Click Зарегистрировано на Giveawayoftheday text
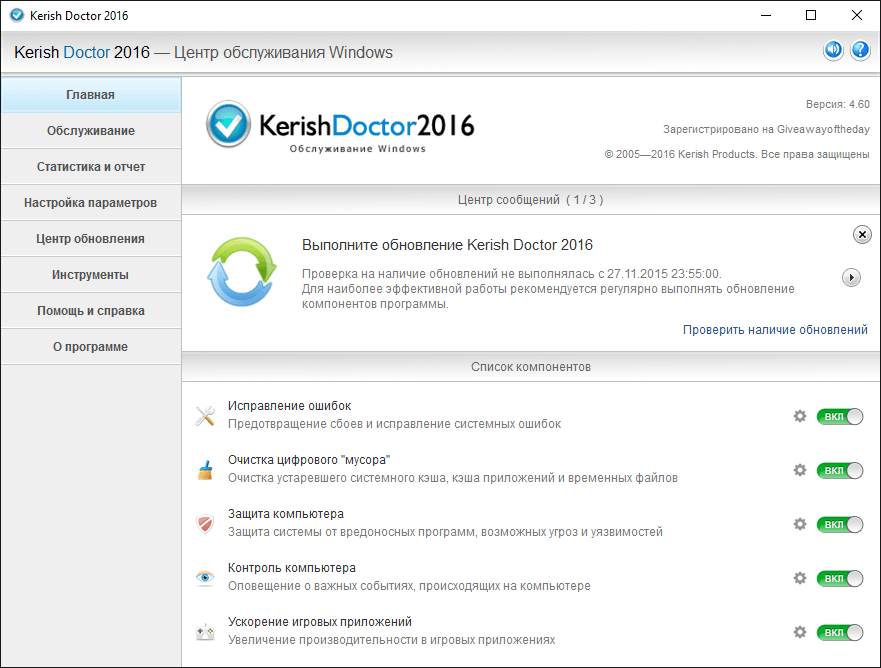 click(x=766, y=129)
